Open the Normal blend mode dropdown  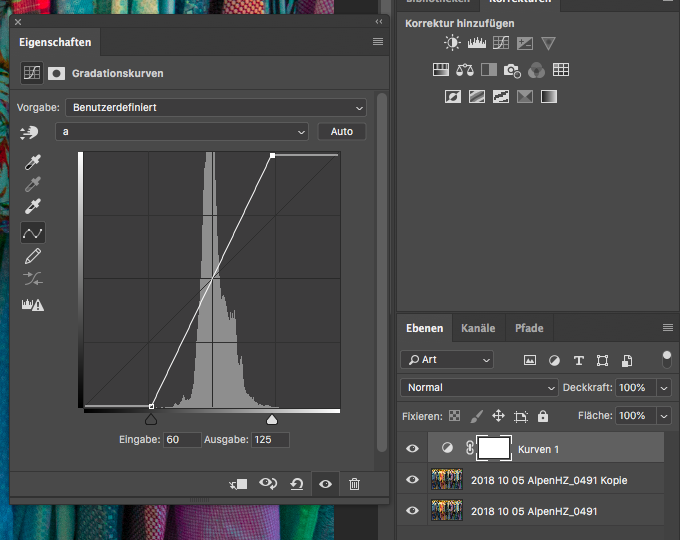(x=479, y=387)
